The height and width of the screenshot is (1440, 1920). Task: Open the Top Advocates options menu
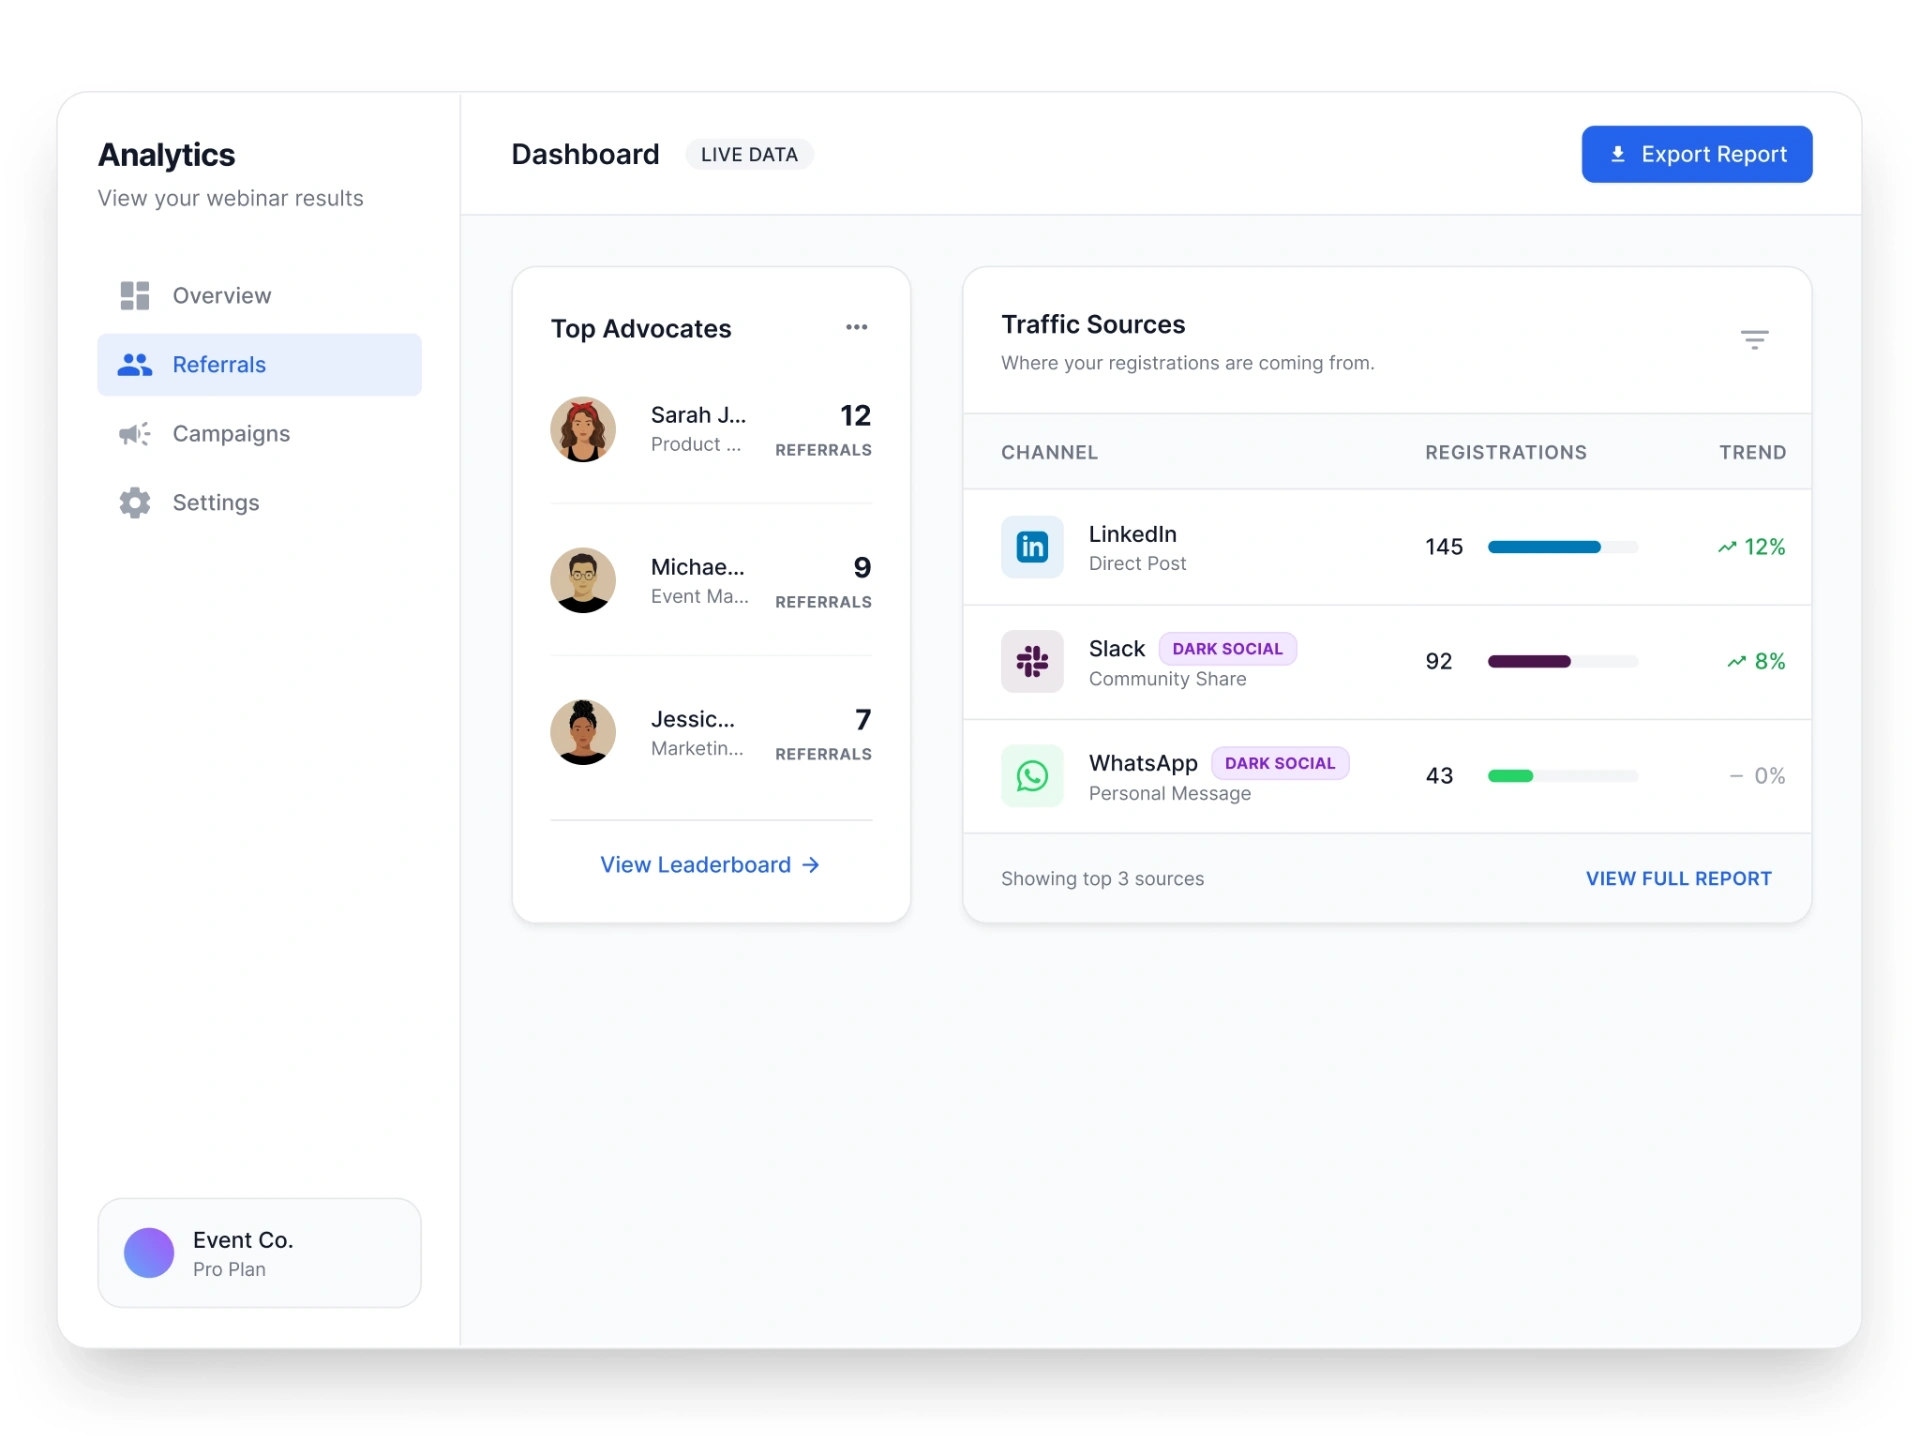pos(856,327)
